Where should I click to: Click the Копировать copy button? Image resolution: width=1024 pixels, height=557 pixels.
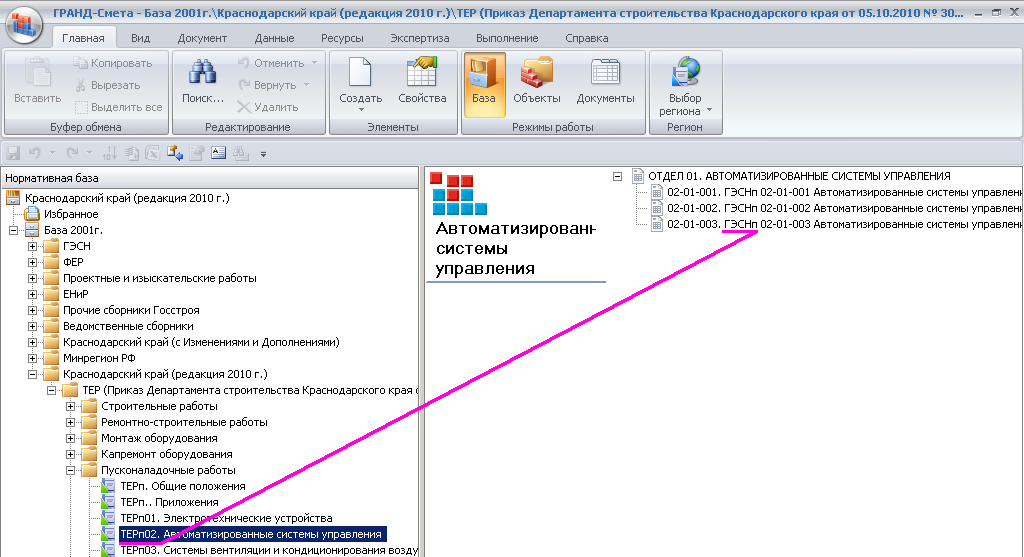coord(113,63)
